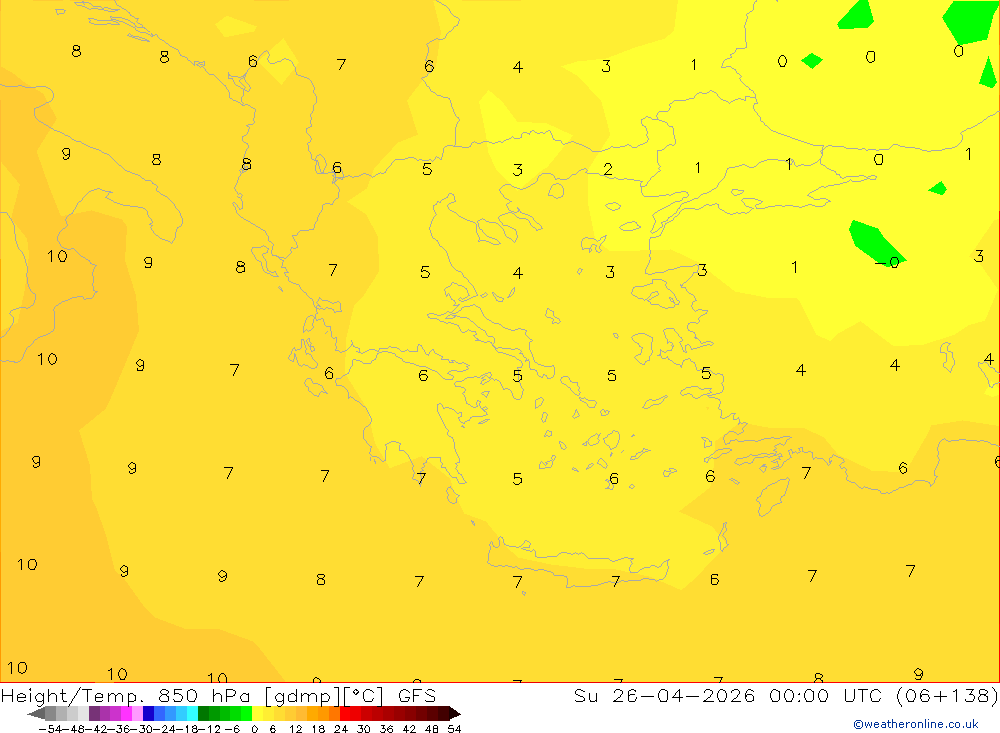Click the bright red swatch above the 24 label

(x=345, y=713)
